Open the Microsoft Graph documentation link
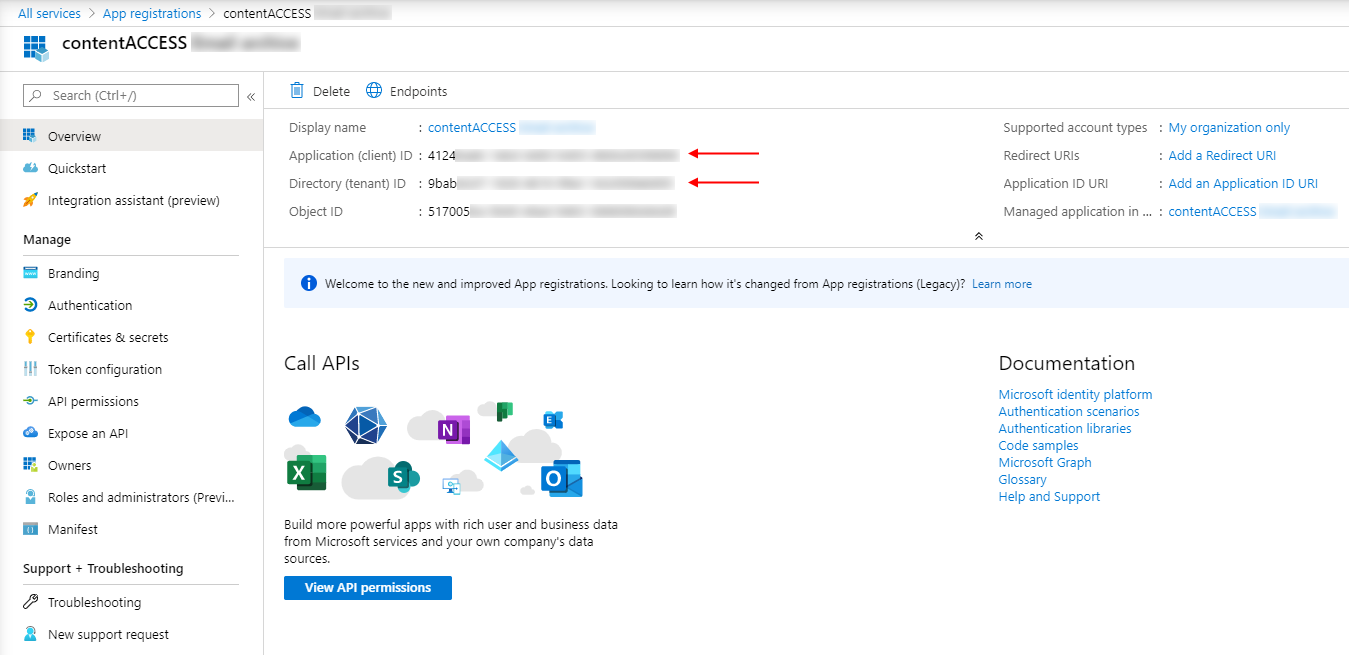This screenshot has width=1349, height=655. (1045, 462)
